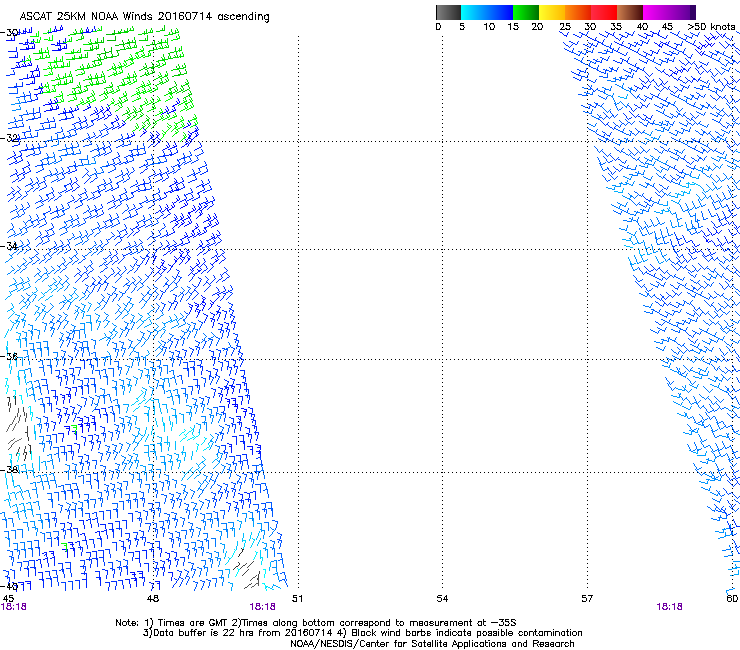Select the magenta 40-45 knots legend color
The width and height of the screenshot is (740, 650).
click(x=656, y=12)
